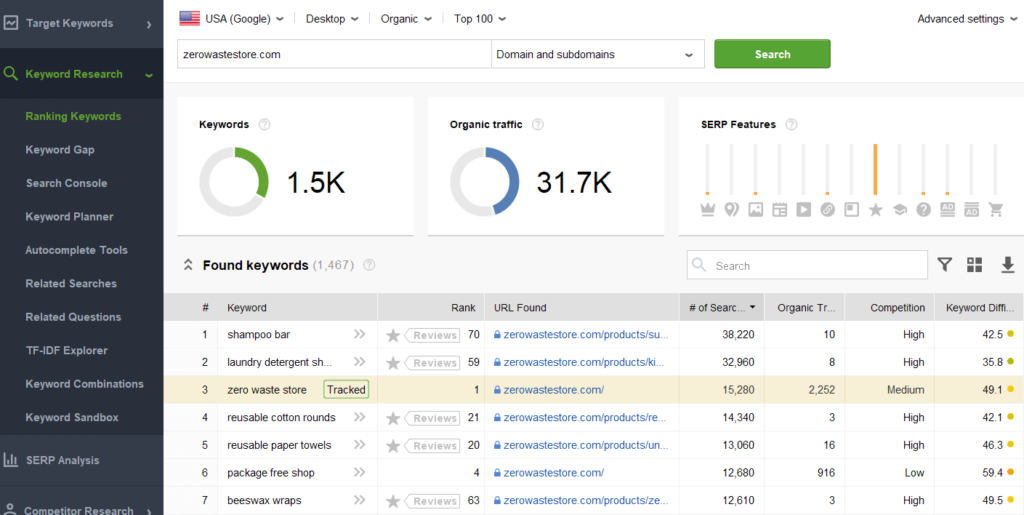Click the image pack SERP feature icon
The width and height of the screenshot is (1024, 515).
click(x=755, y=210)
